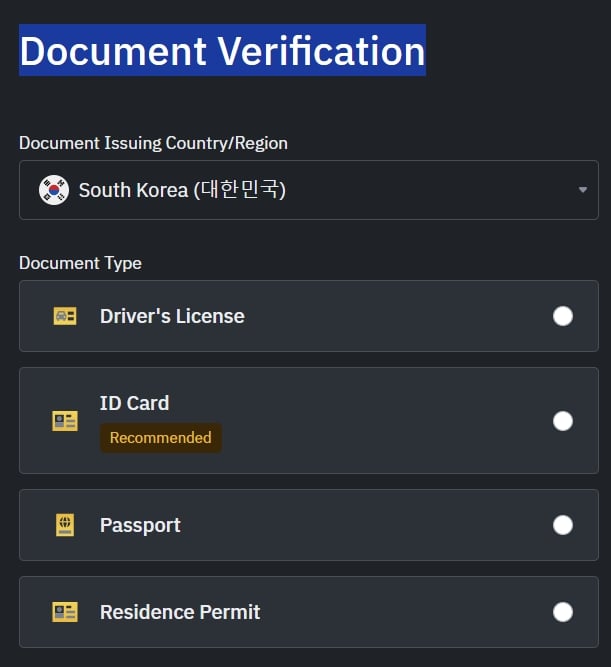
Task: Click the Document Issuing Country/Region label
Action: coord(154,143)
